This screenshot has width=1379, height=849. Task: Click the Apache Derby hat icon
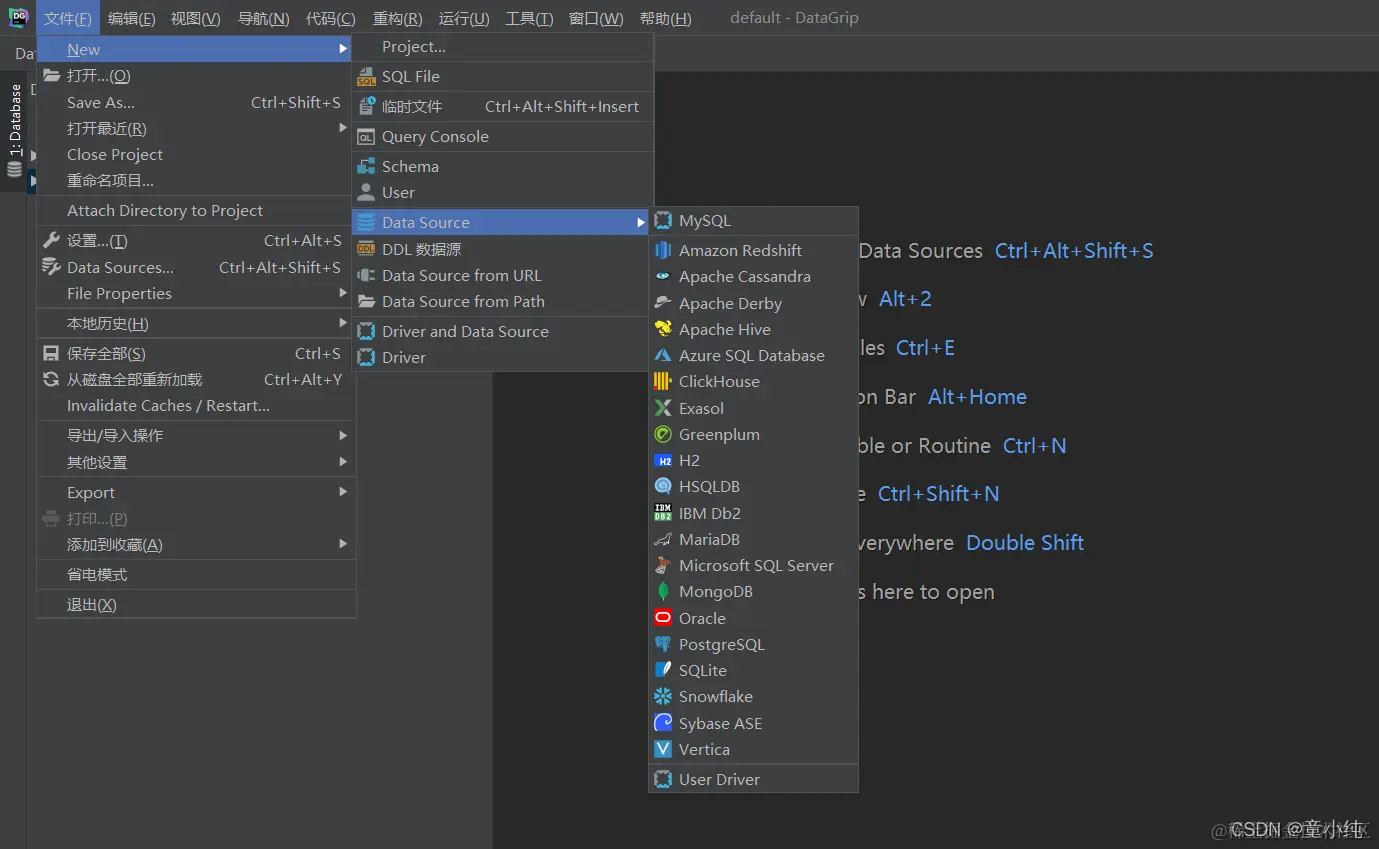click(x=663, y=303)
